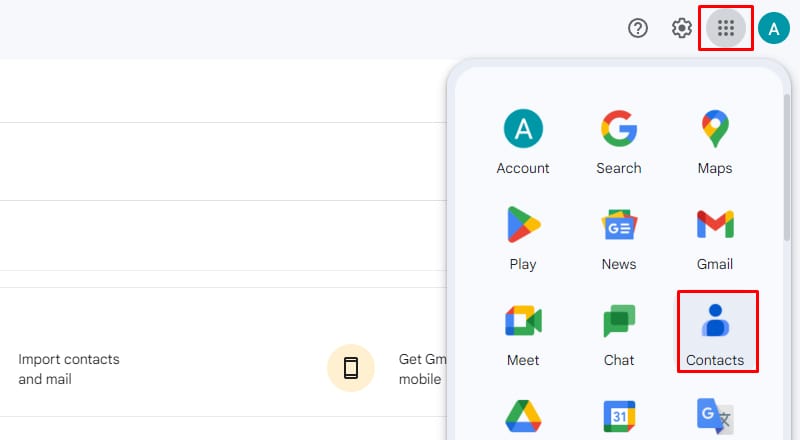Click the mobile phone icon
The image size is (800, 440).
[351, 368]
